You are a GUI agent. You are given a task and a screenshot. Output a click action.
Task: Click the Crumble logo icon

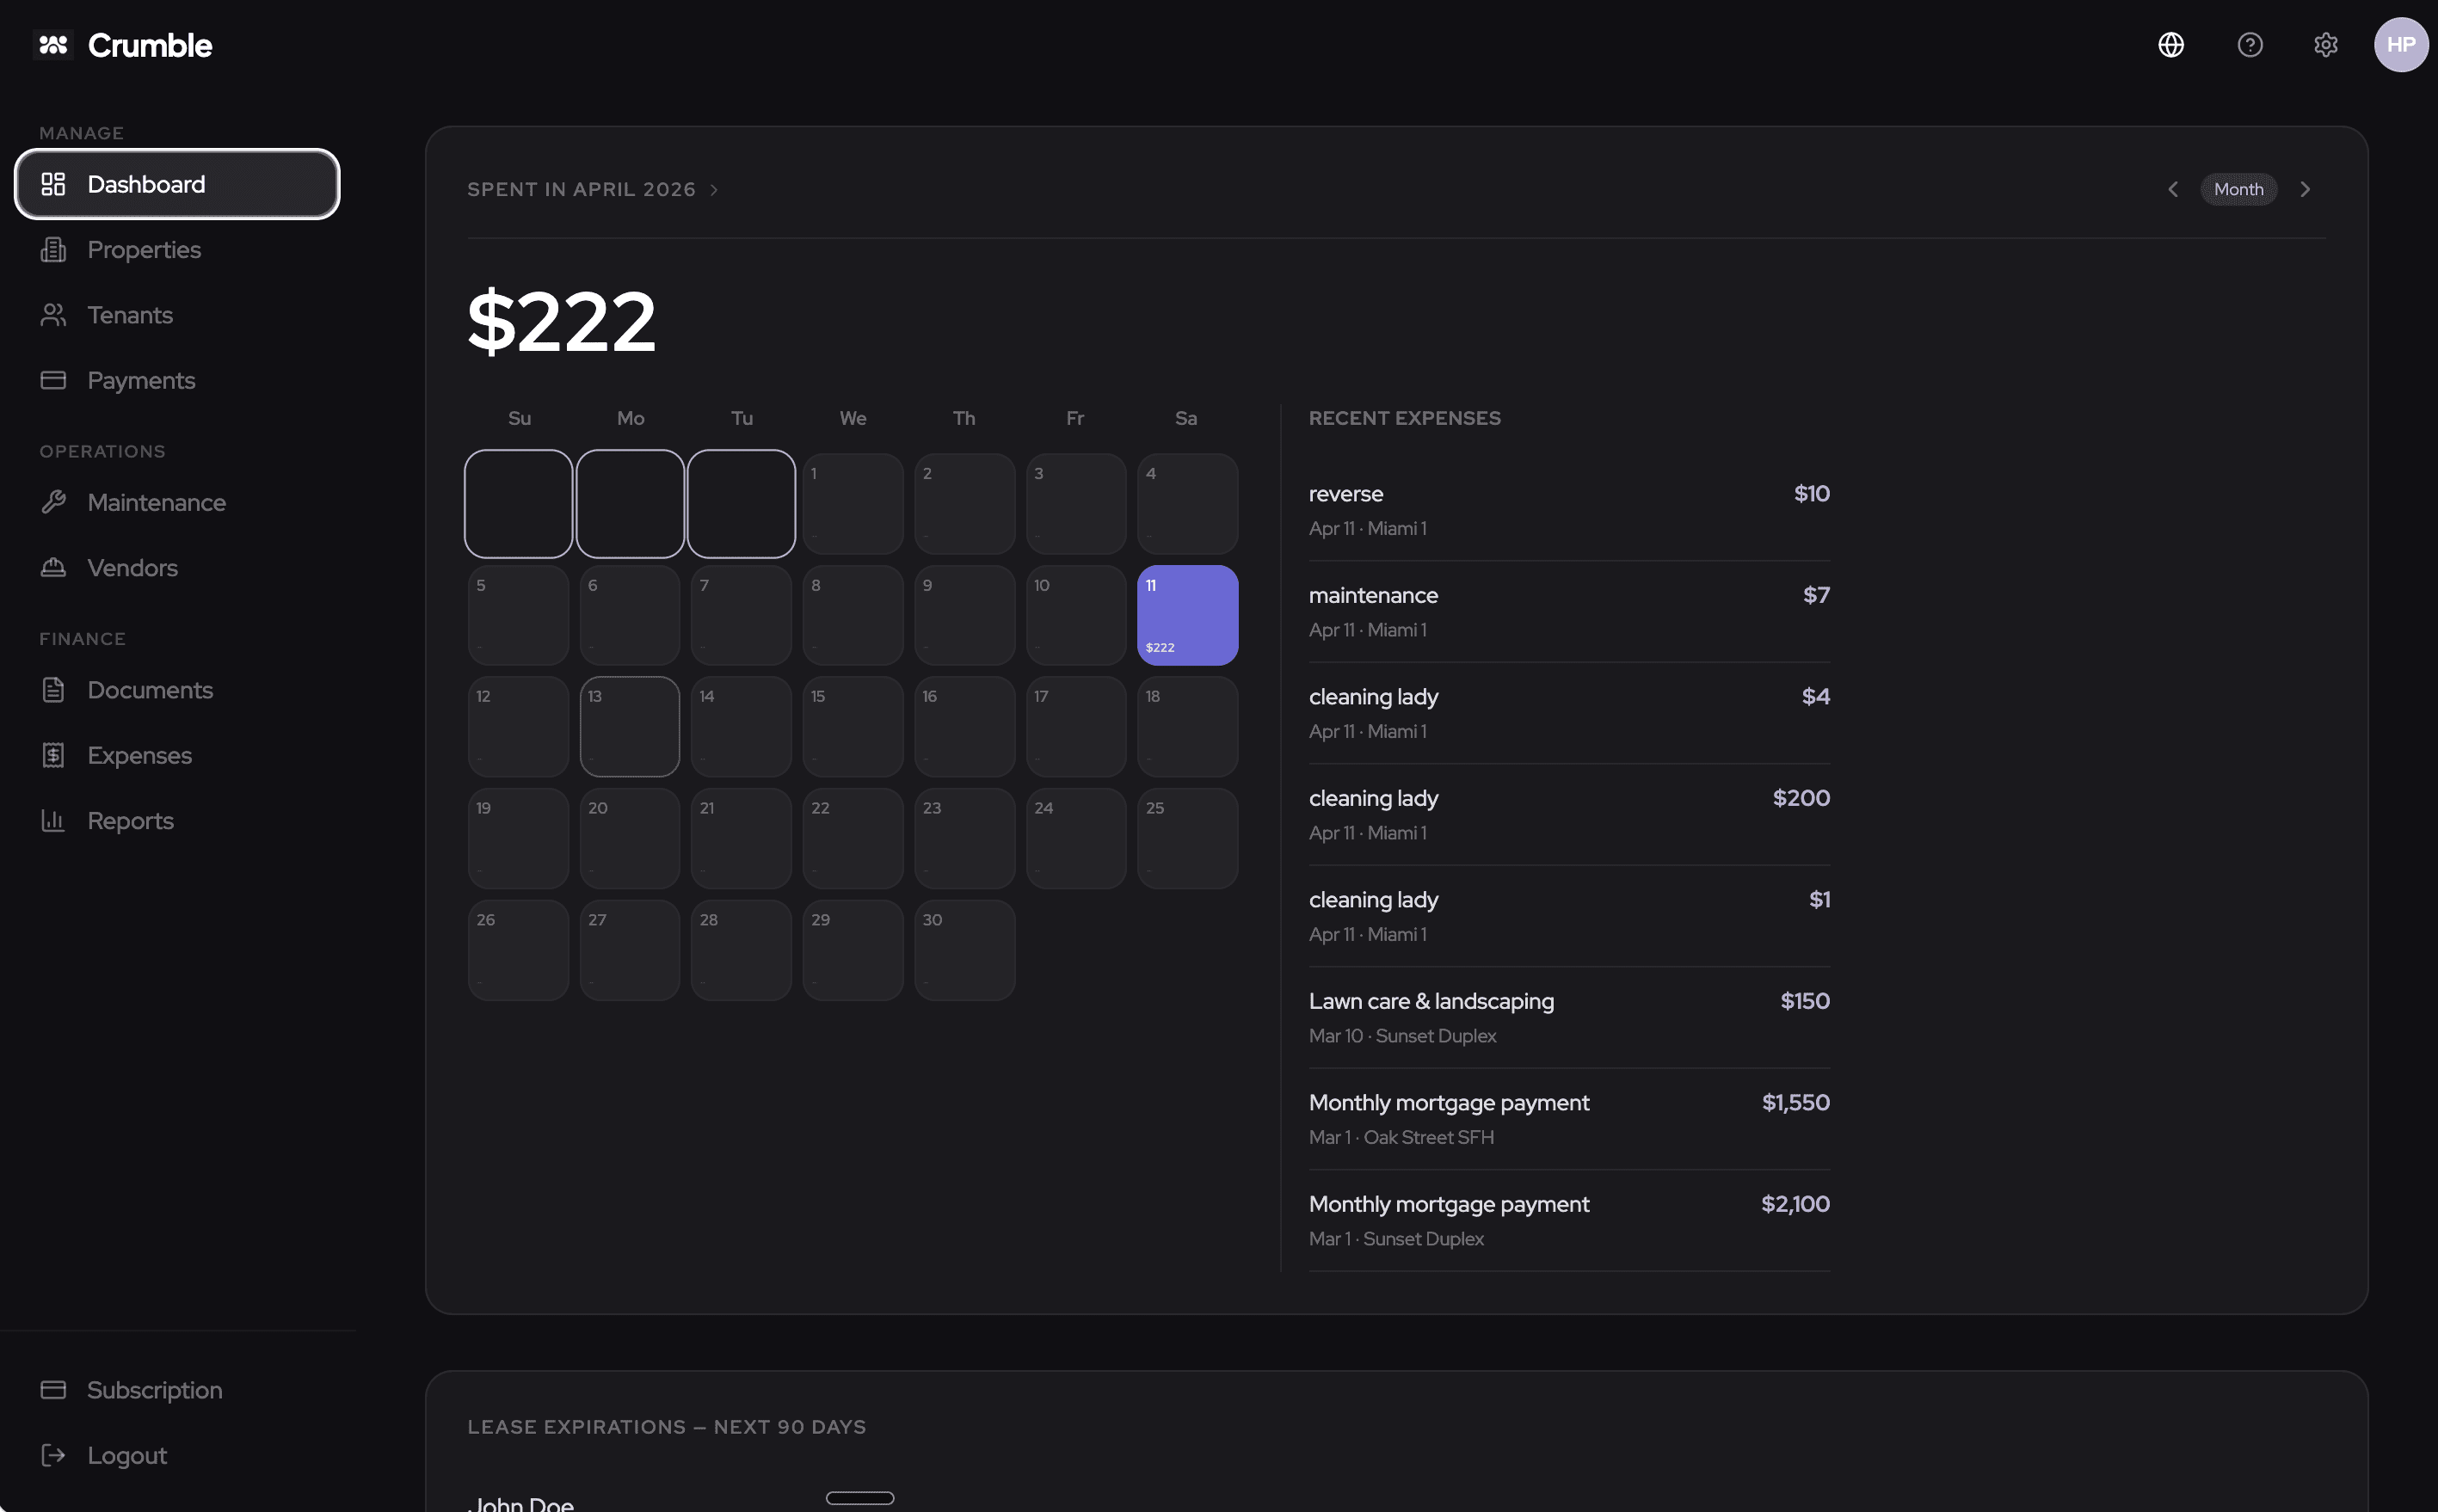click(x=53, y=45)
